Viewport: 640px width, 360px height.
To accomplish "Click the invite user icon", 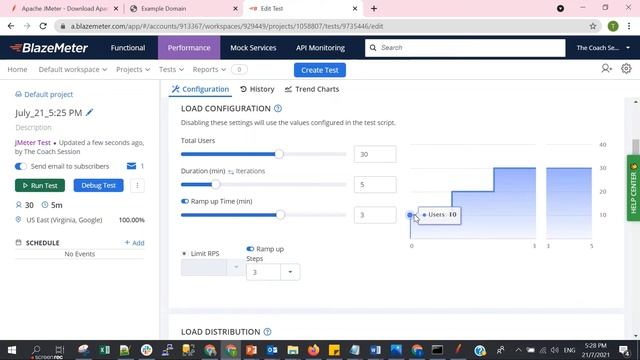I will pyautogui.click(x=607, y=69).
